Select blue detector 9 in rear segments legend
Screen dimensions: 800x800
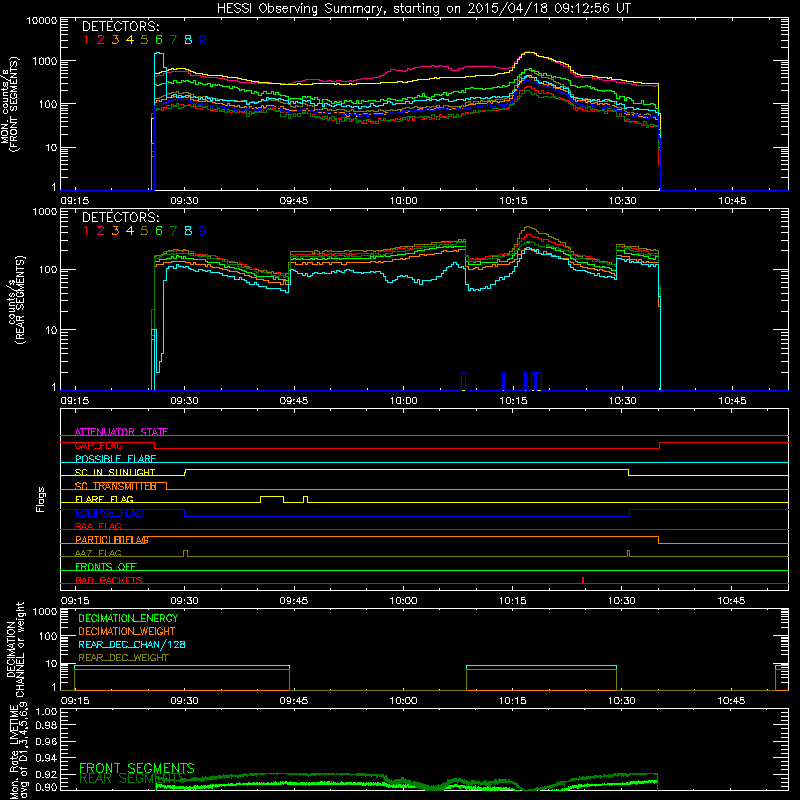click(x=203, y=231)
